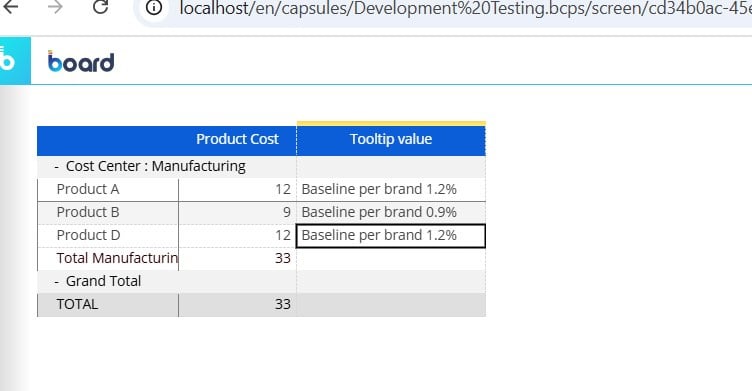Open the site information icon in the address bar
752x391 pixels.
154,8
